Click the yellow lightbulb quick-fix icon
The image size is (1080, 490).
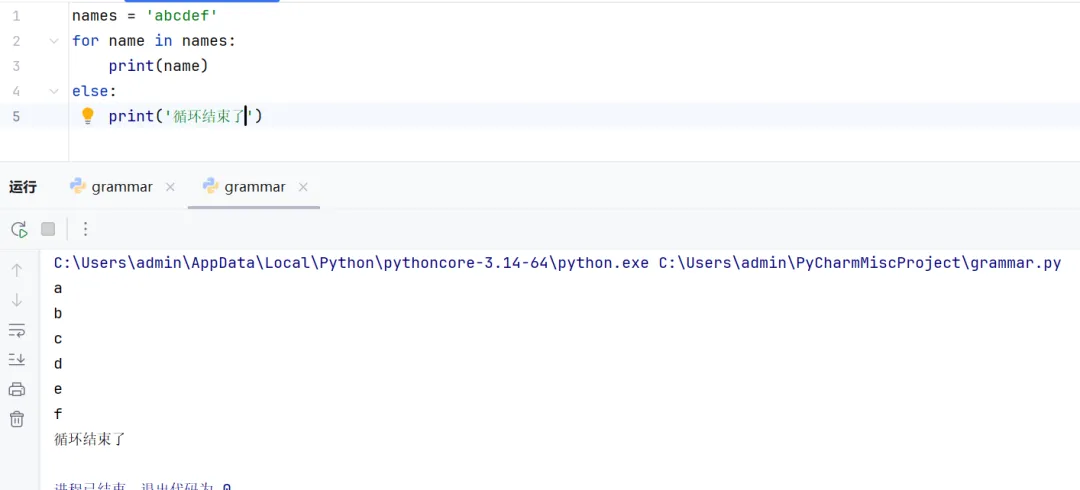[x=87, y=116]
